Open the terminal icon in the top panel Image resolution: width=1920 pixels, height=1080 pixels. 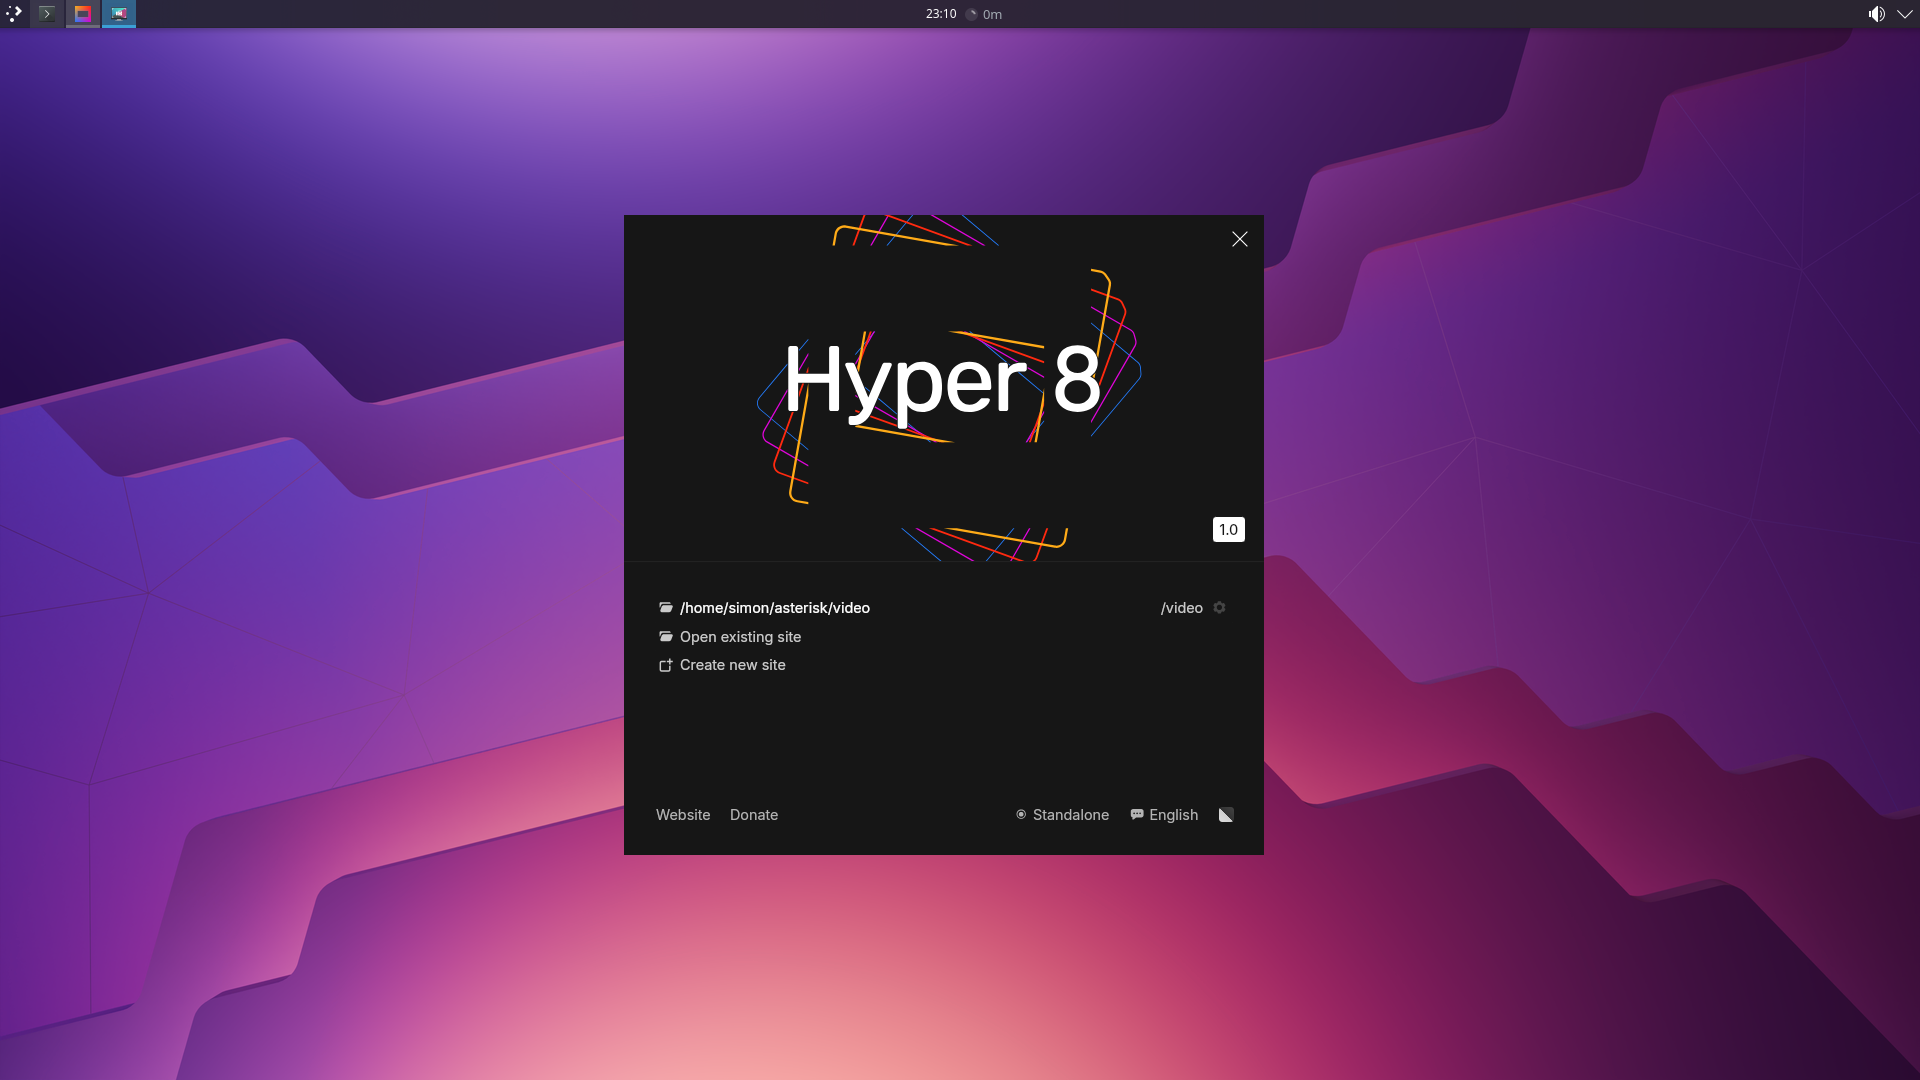[47, 14]
